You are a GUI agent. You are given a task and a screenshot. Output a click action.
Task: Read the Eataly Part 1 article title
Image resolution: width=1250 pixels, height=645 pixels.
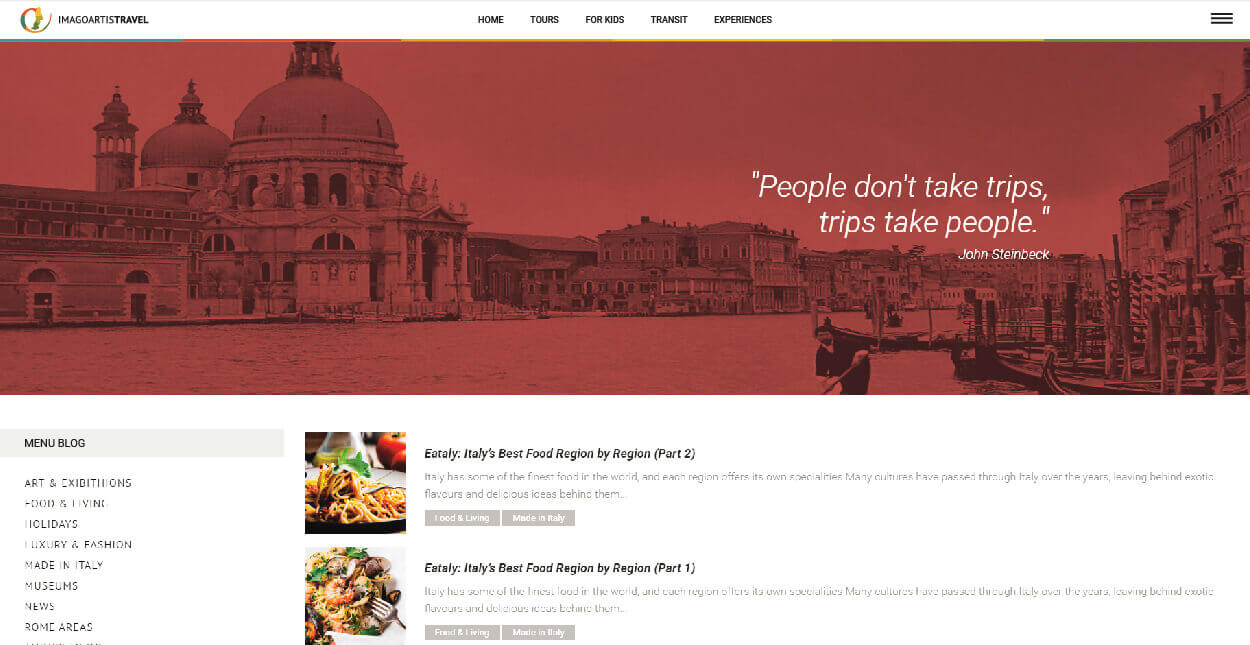pyautogui.click(x=559, y=569)
